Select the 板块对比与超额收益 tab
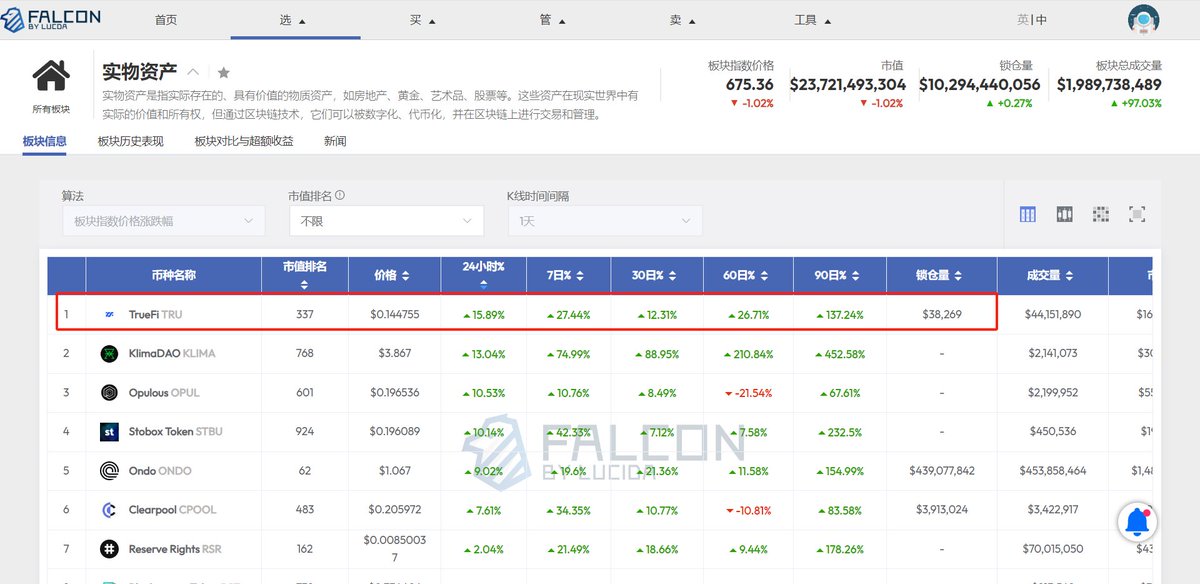 (244, 141)
